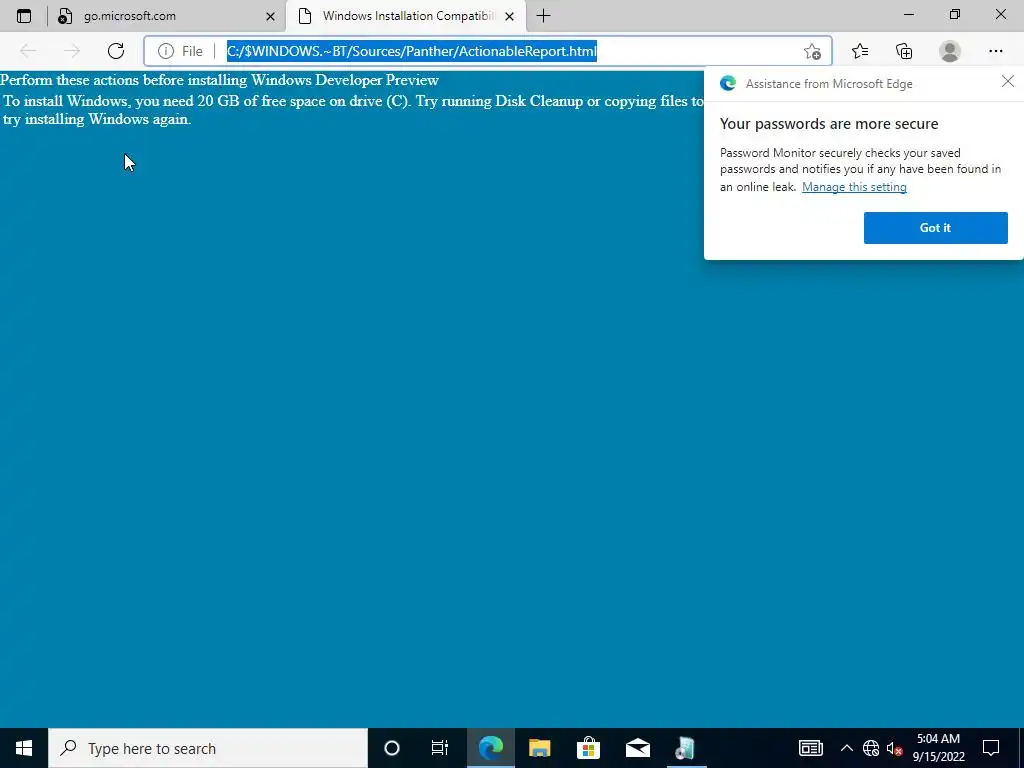Open the Mail app from taskbar
1024x768 pixels.
(x=637, y=748)
